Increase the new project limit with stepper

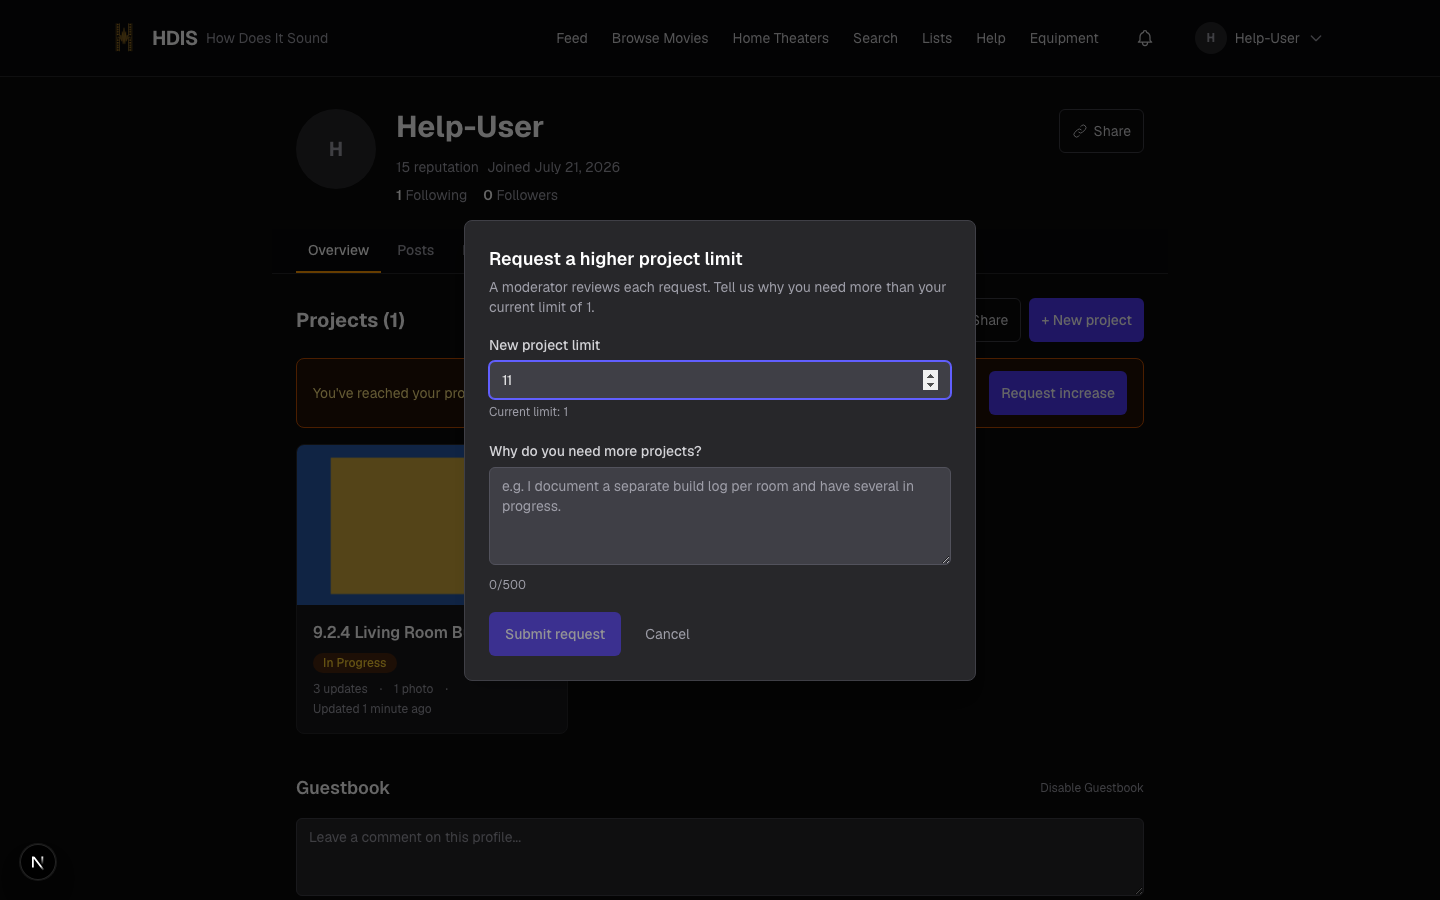(930, 375)
